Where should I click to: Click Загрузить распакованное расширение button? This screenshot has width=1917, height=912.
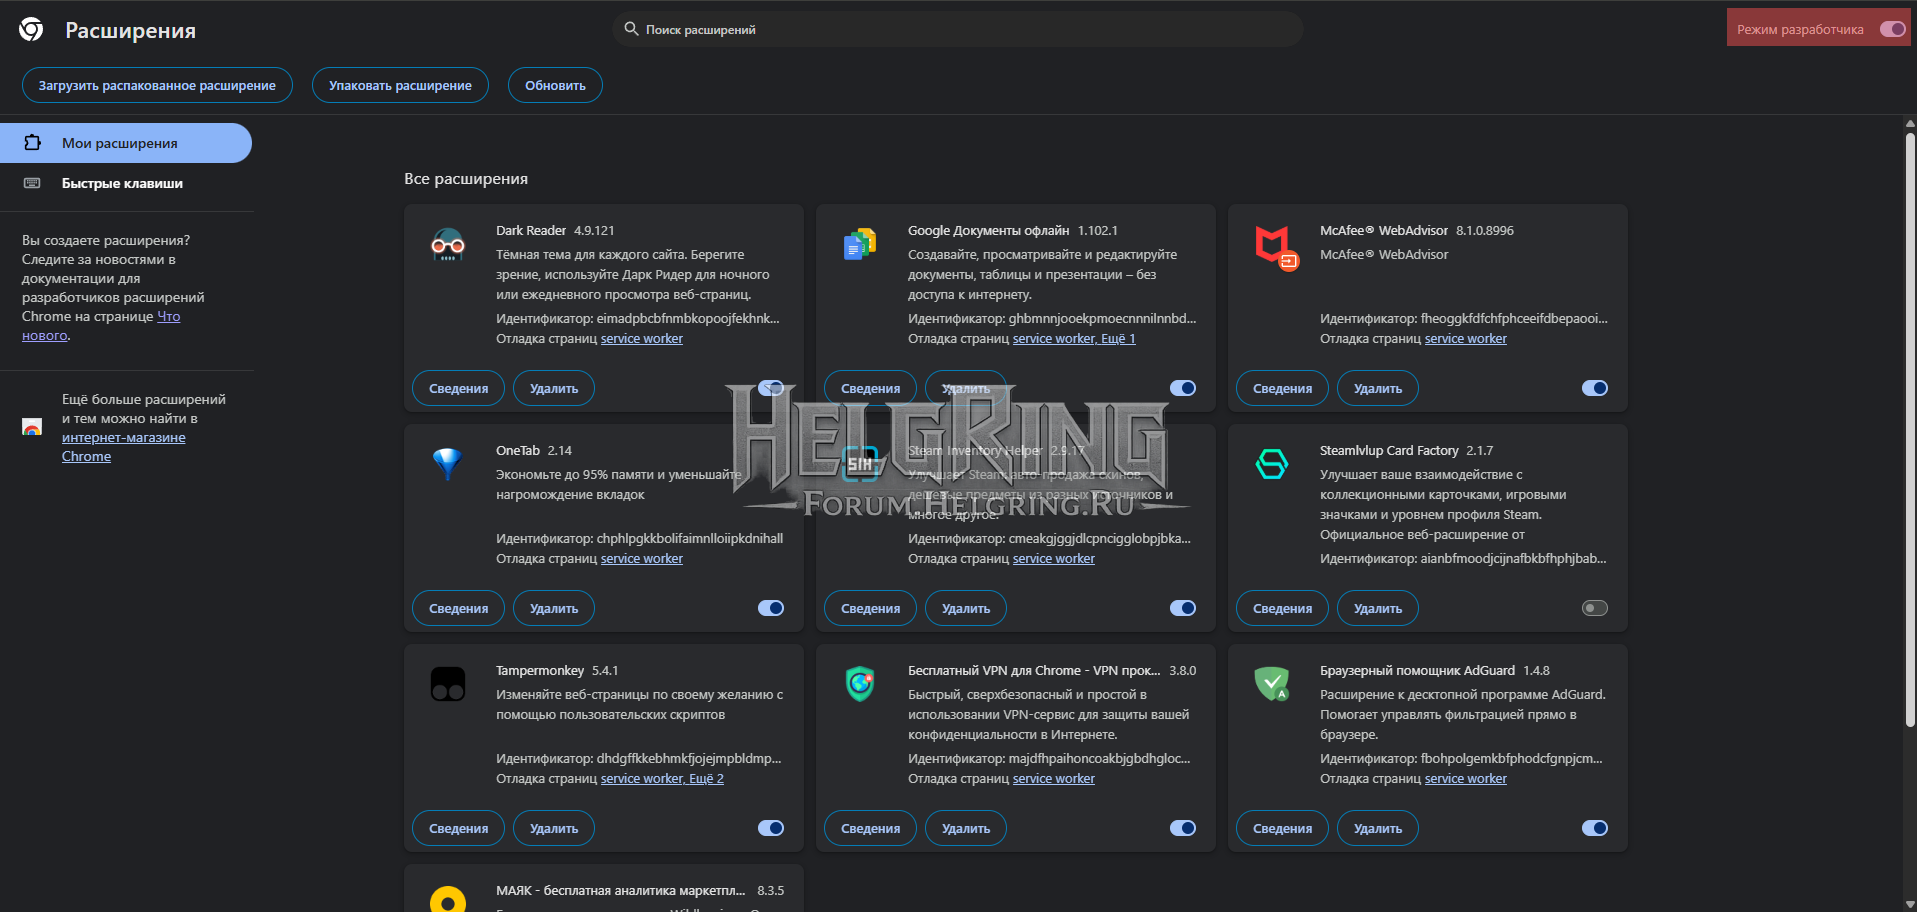(x=157, y=85)
